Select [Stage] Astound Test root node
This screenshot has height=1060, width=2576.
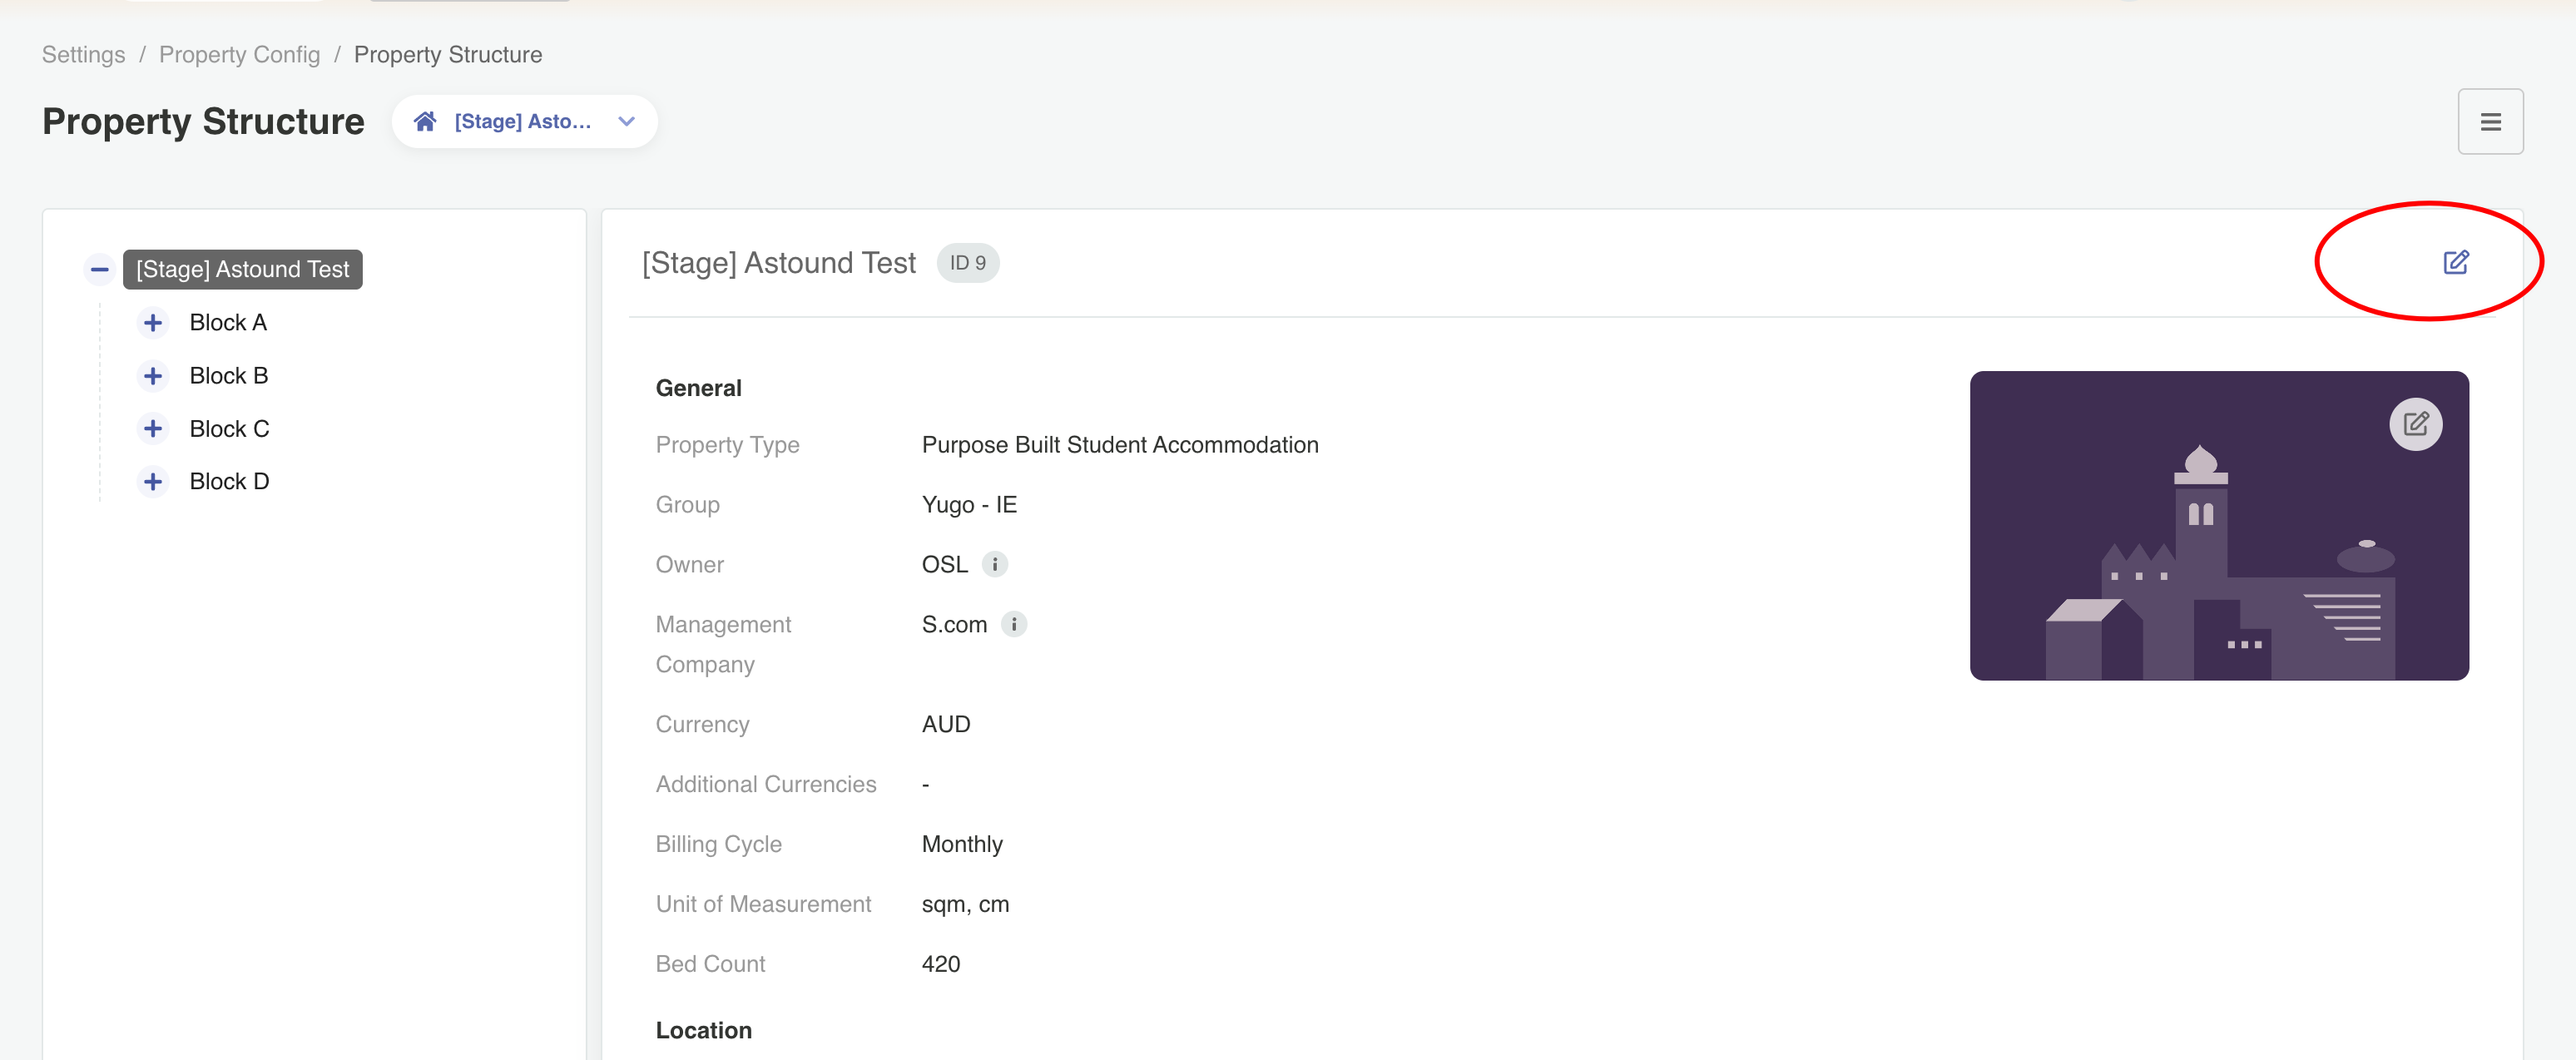[x=242, y=269]
